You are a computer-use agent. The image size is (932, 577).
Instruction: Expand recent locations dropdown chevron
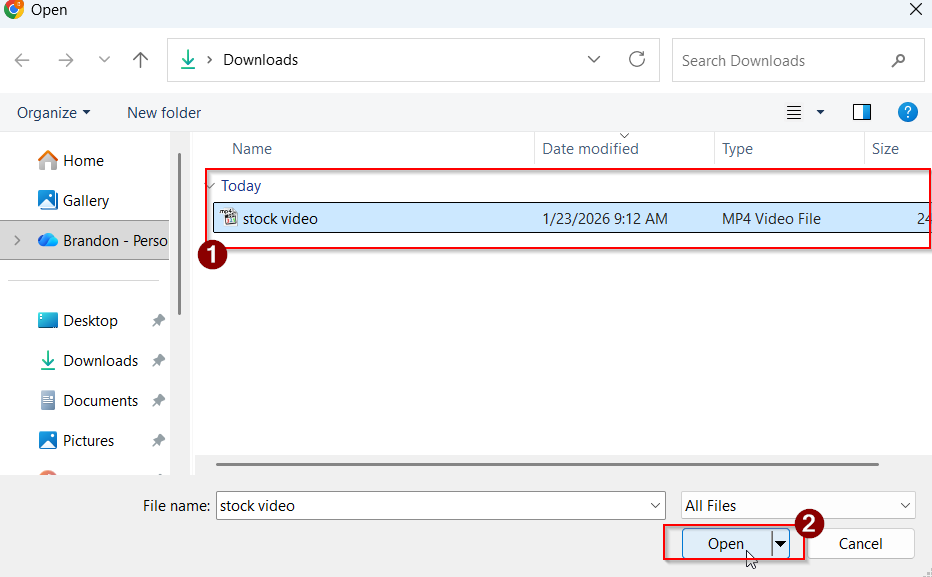coord(104,60)
